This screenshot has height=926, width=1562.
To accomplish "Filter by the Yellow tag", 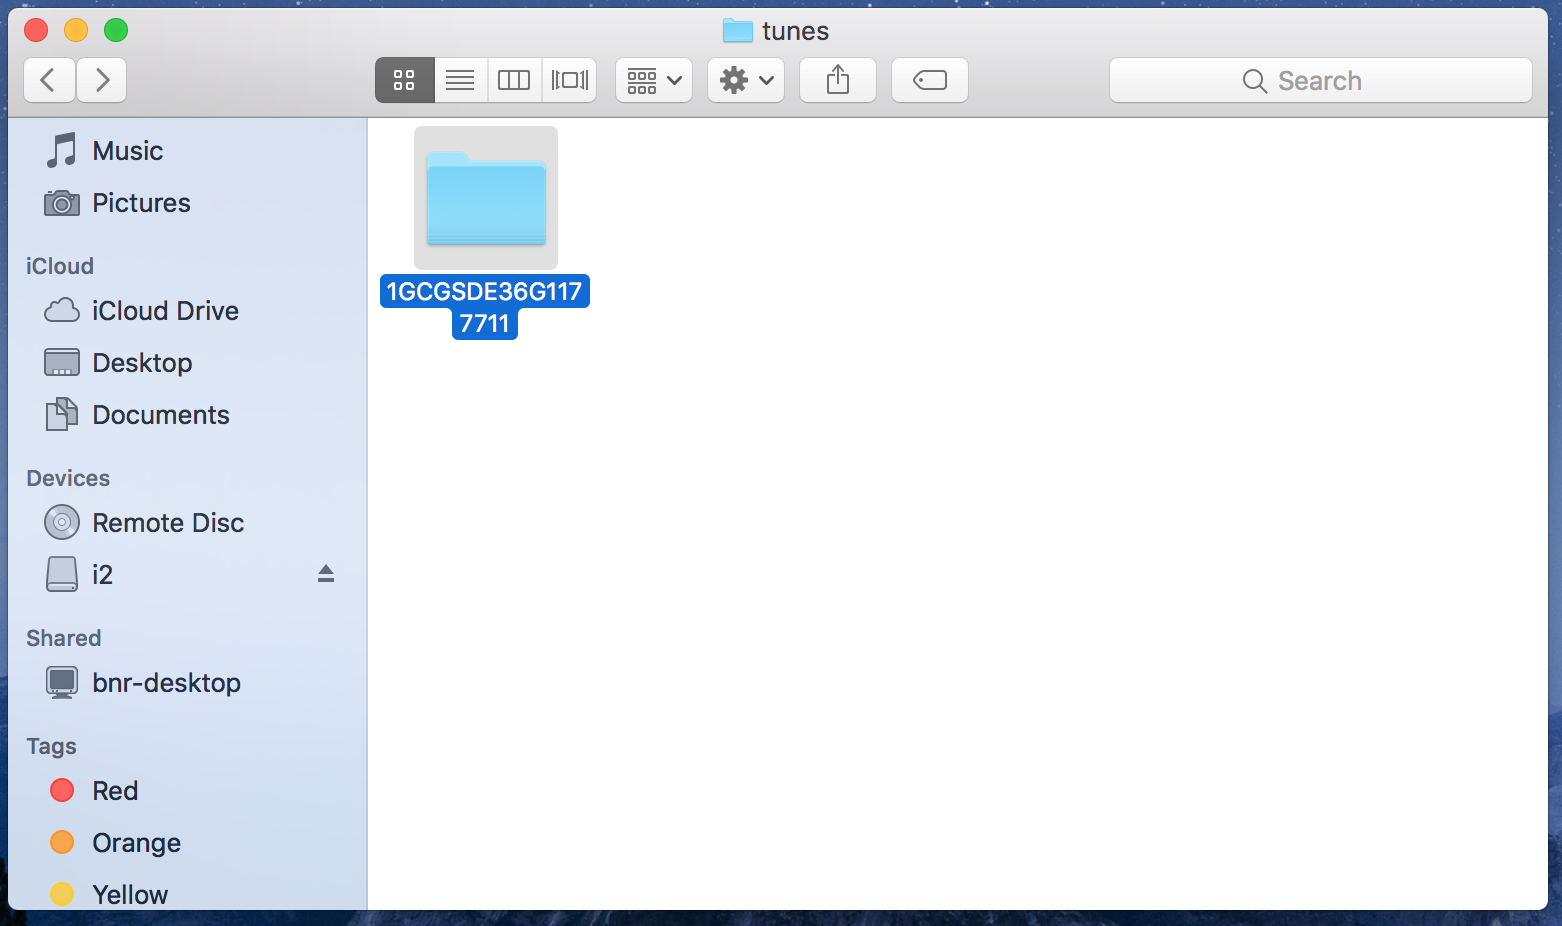I will tap(187, 893).
